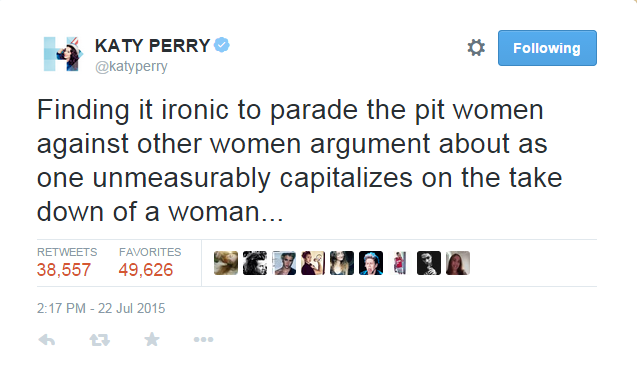Open the last avatar in the row
637x377 pixels.
point(458,263)
